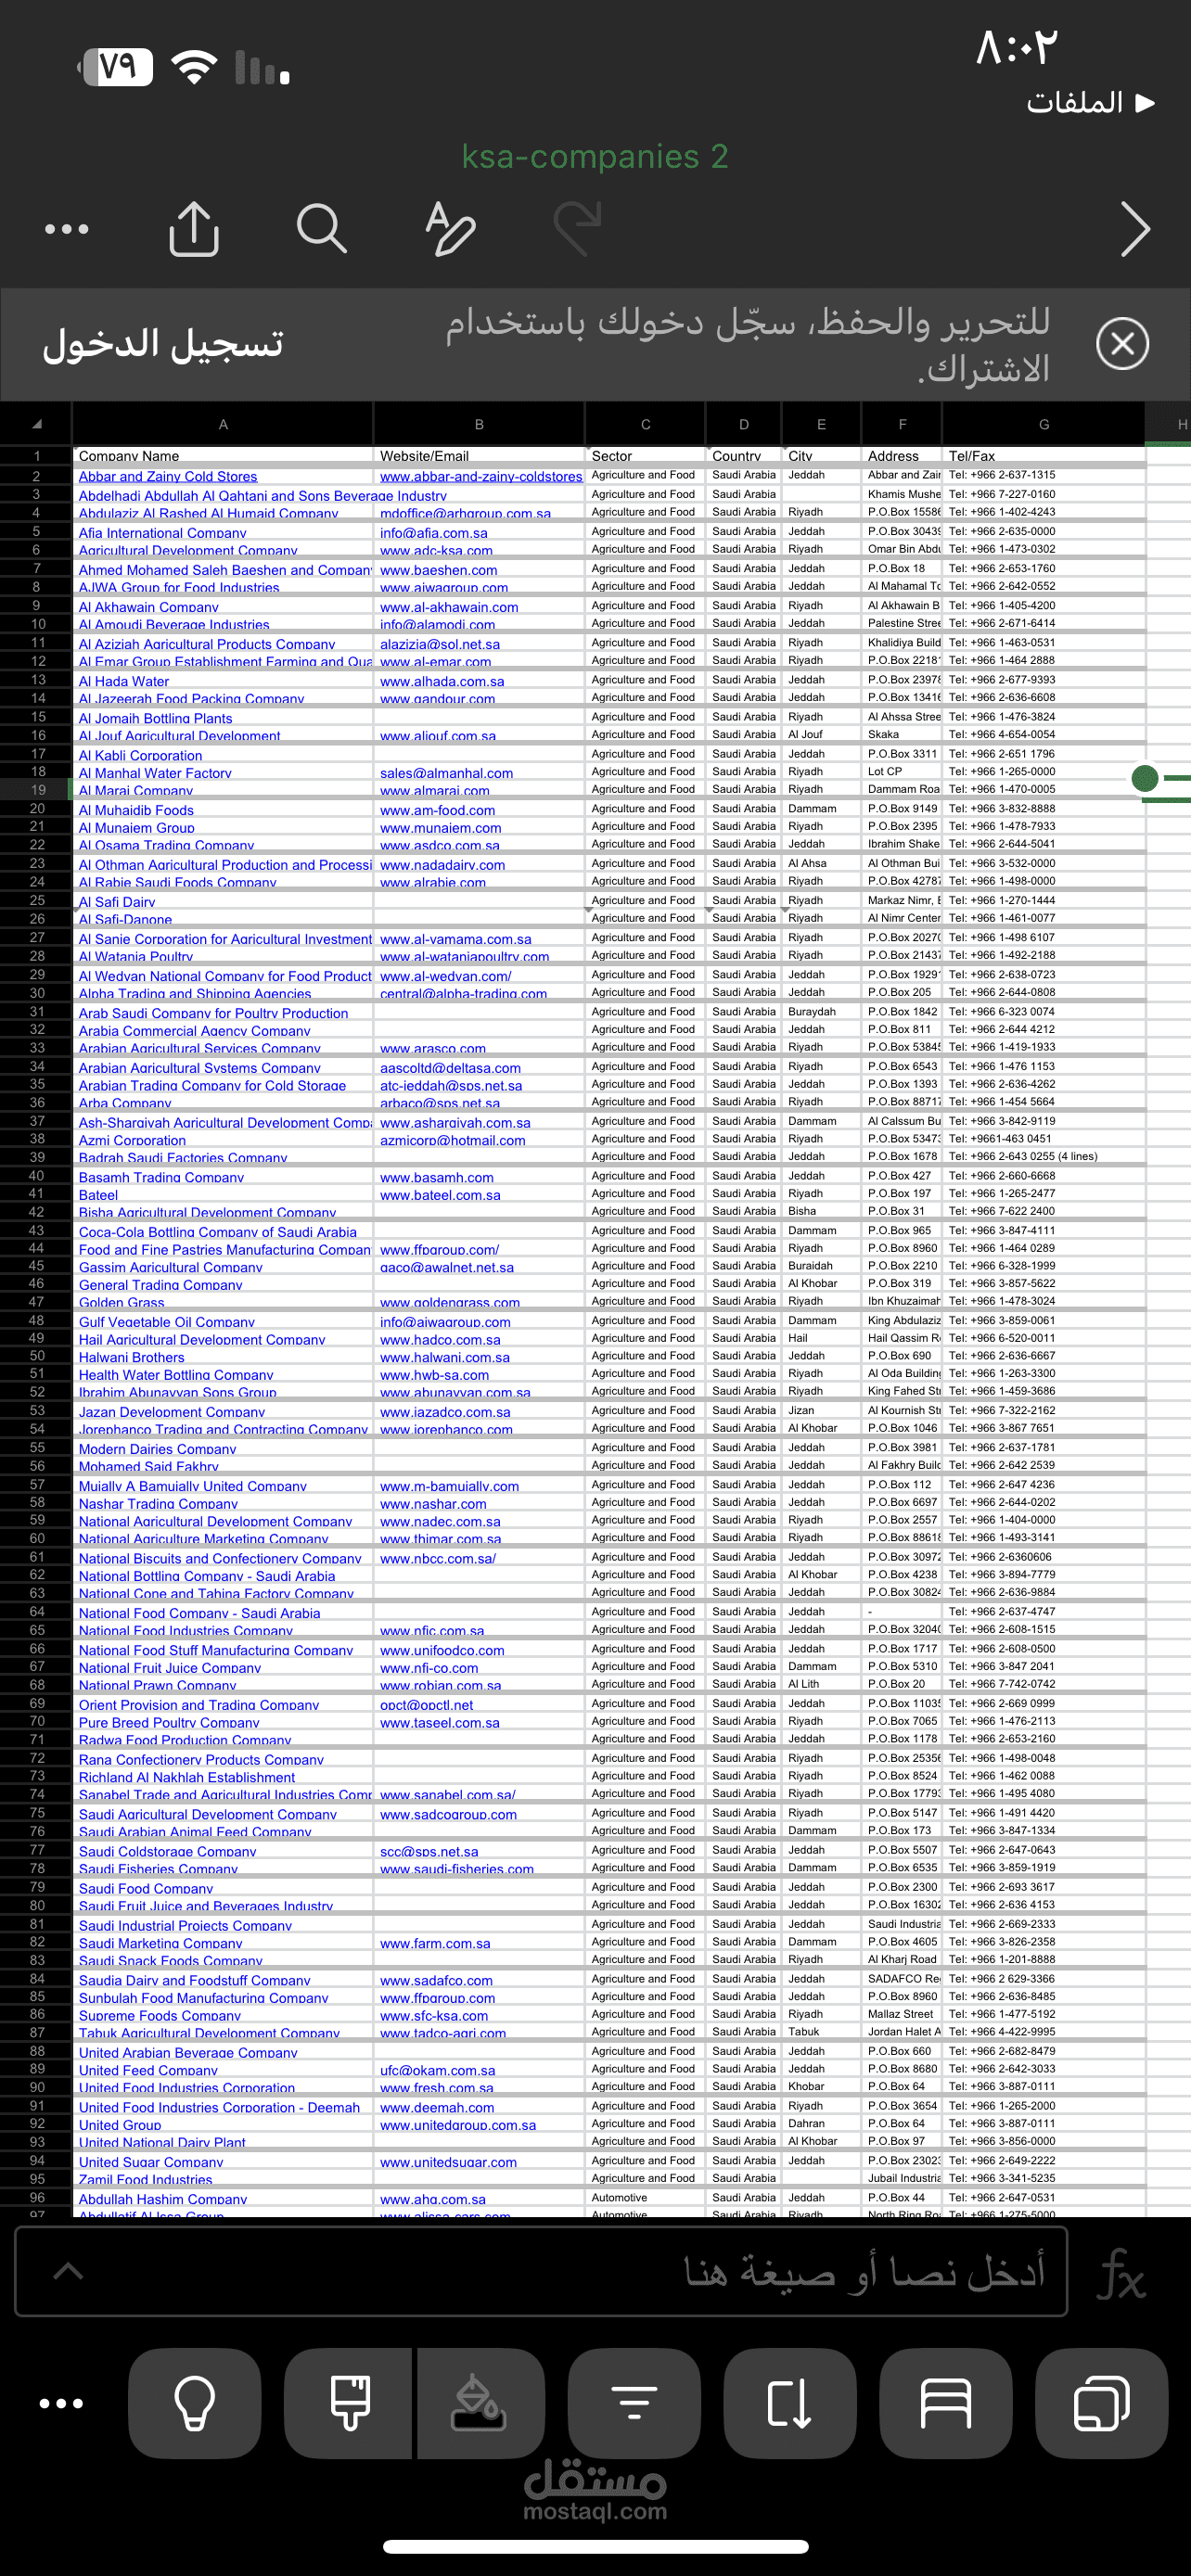Screen dimensions: 1191x2576
Task: Select the Dahran city cell
Action: point(821,2124)
